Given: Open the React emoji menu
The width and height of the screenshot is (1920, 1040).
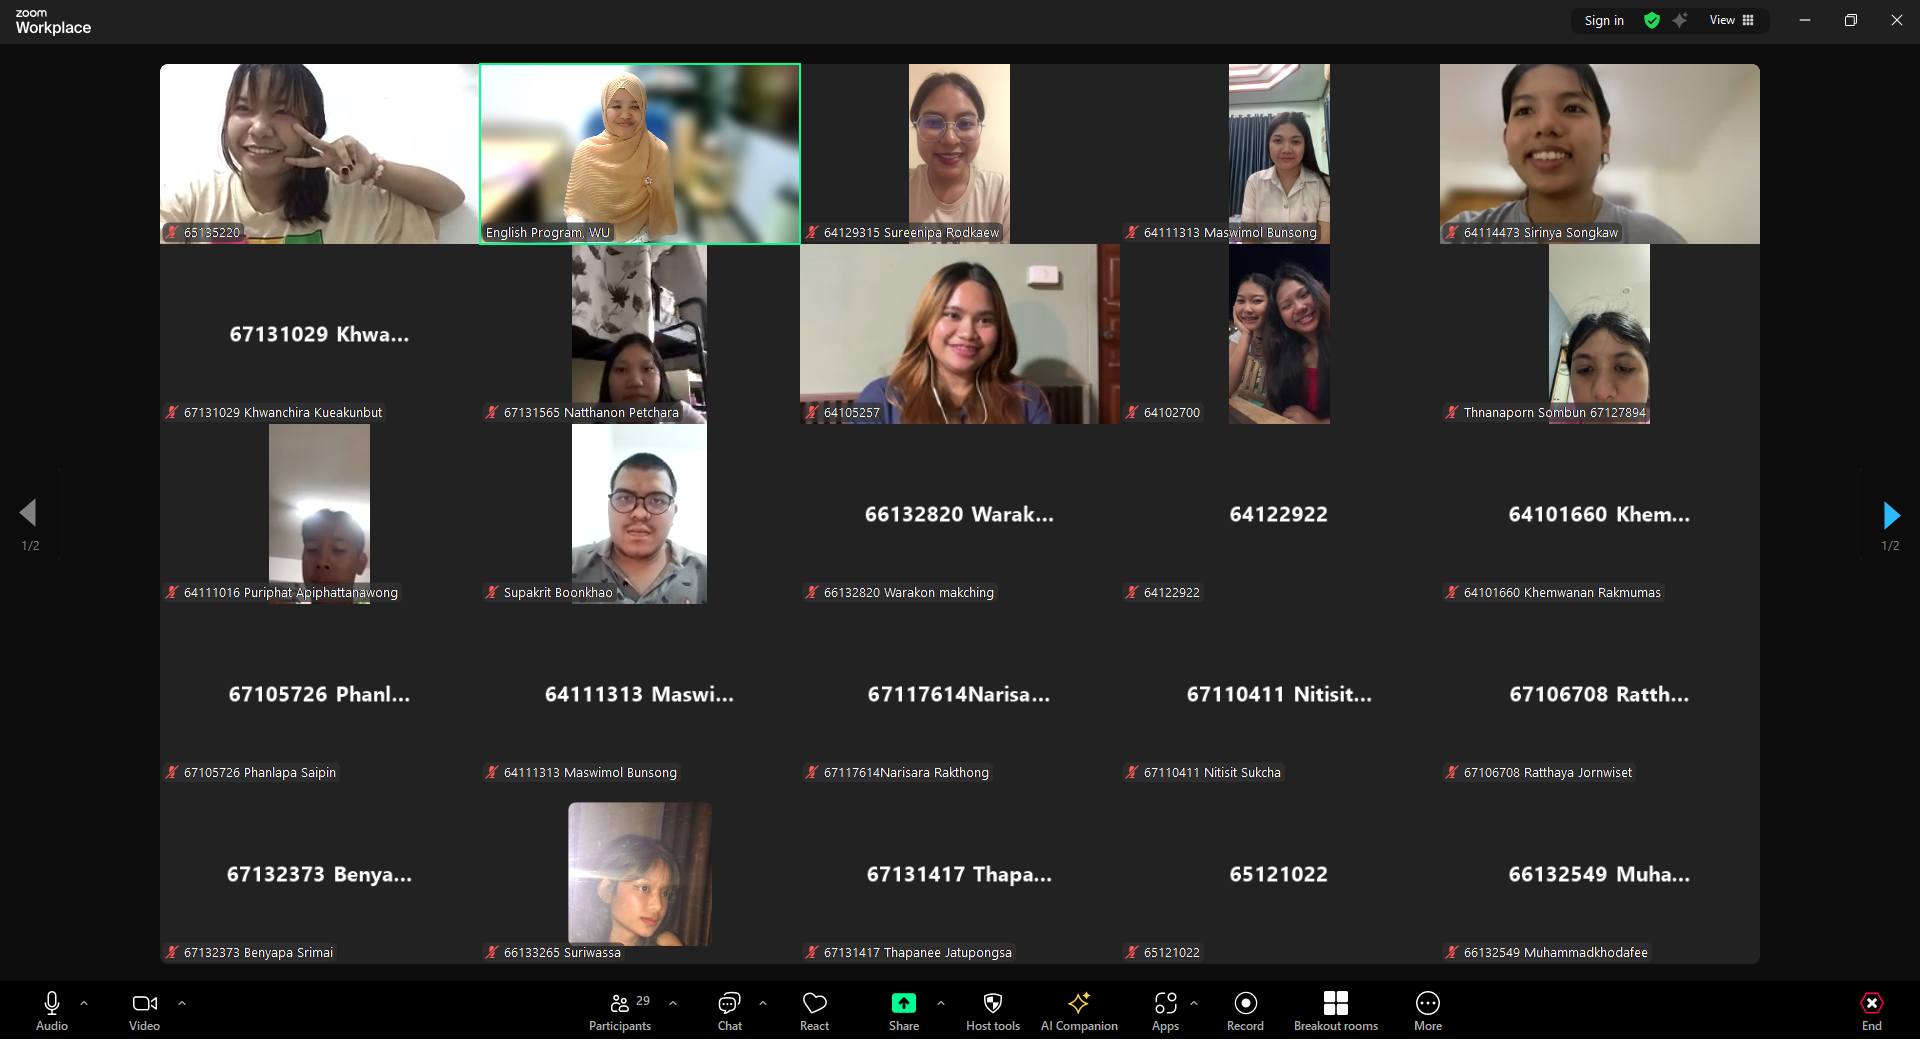Looking at the screenshot, I should (x=814, y=1011).
